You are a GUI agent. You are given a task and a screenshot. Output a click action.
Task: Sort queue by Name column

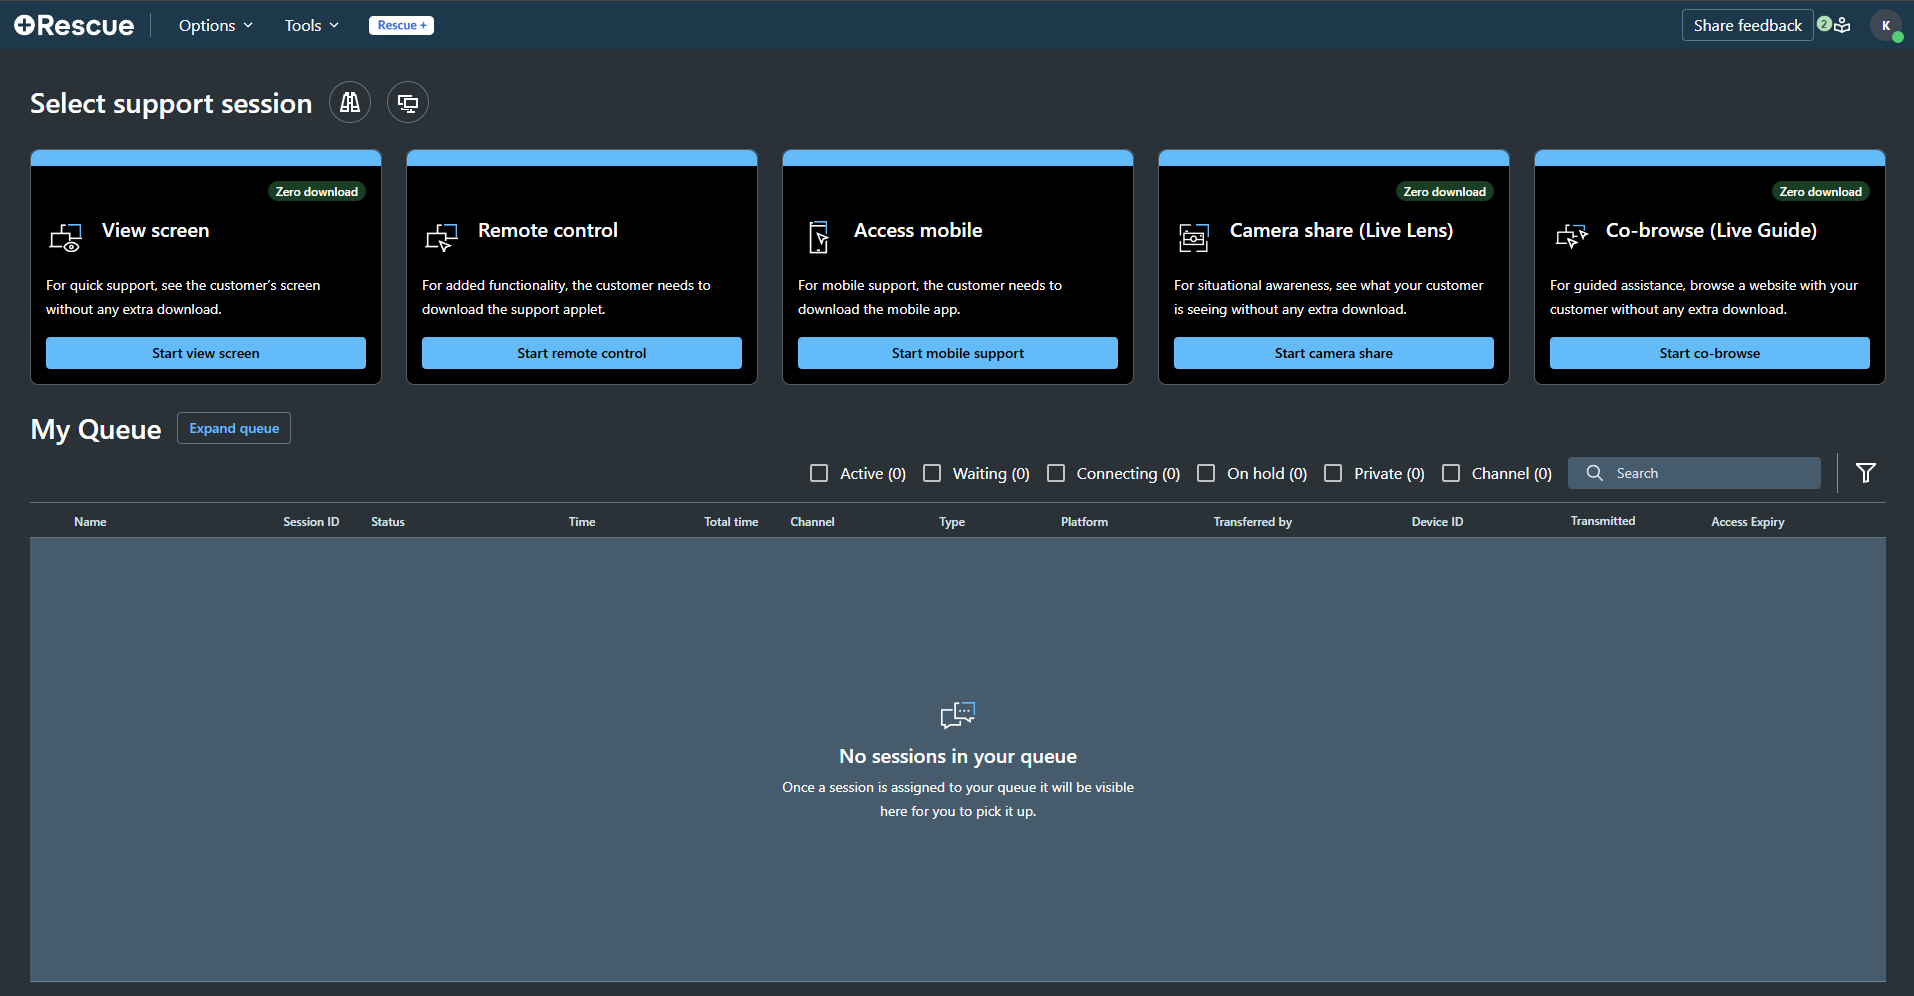pos(90,522)
